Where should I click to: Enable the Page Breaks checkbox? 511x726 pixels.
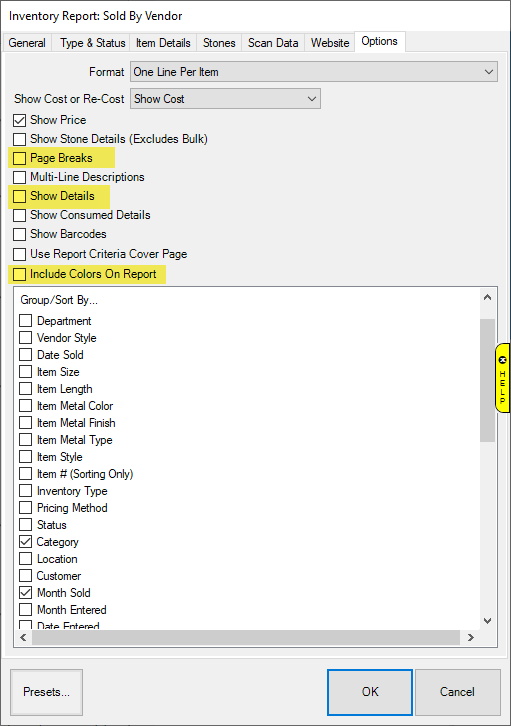[x=19, y=158]
